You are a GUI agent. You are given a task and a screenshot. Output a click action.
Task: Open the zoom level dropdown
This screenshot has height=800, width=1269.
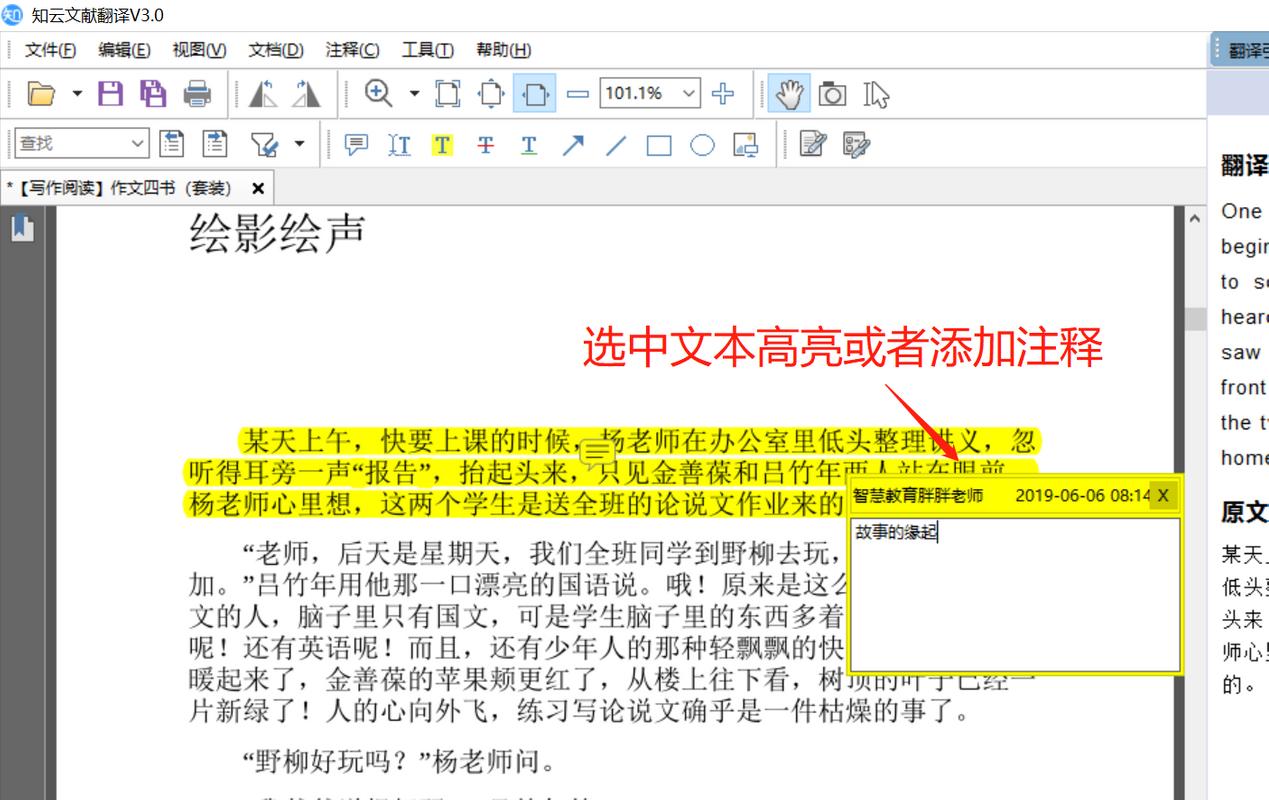click(690, 93)
